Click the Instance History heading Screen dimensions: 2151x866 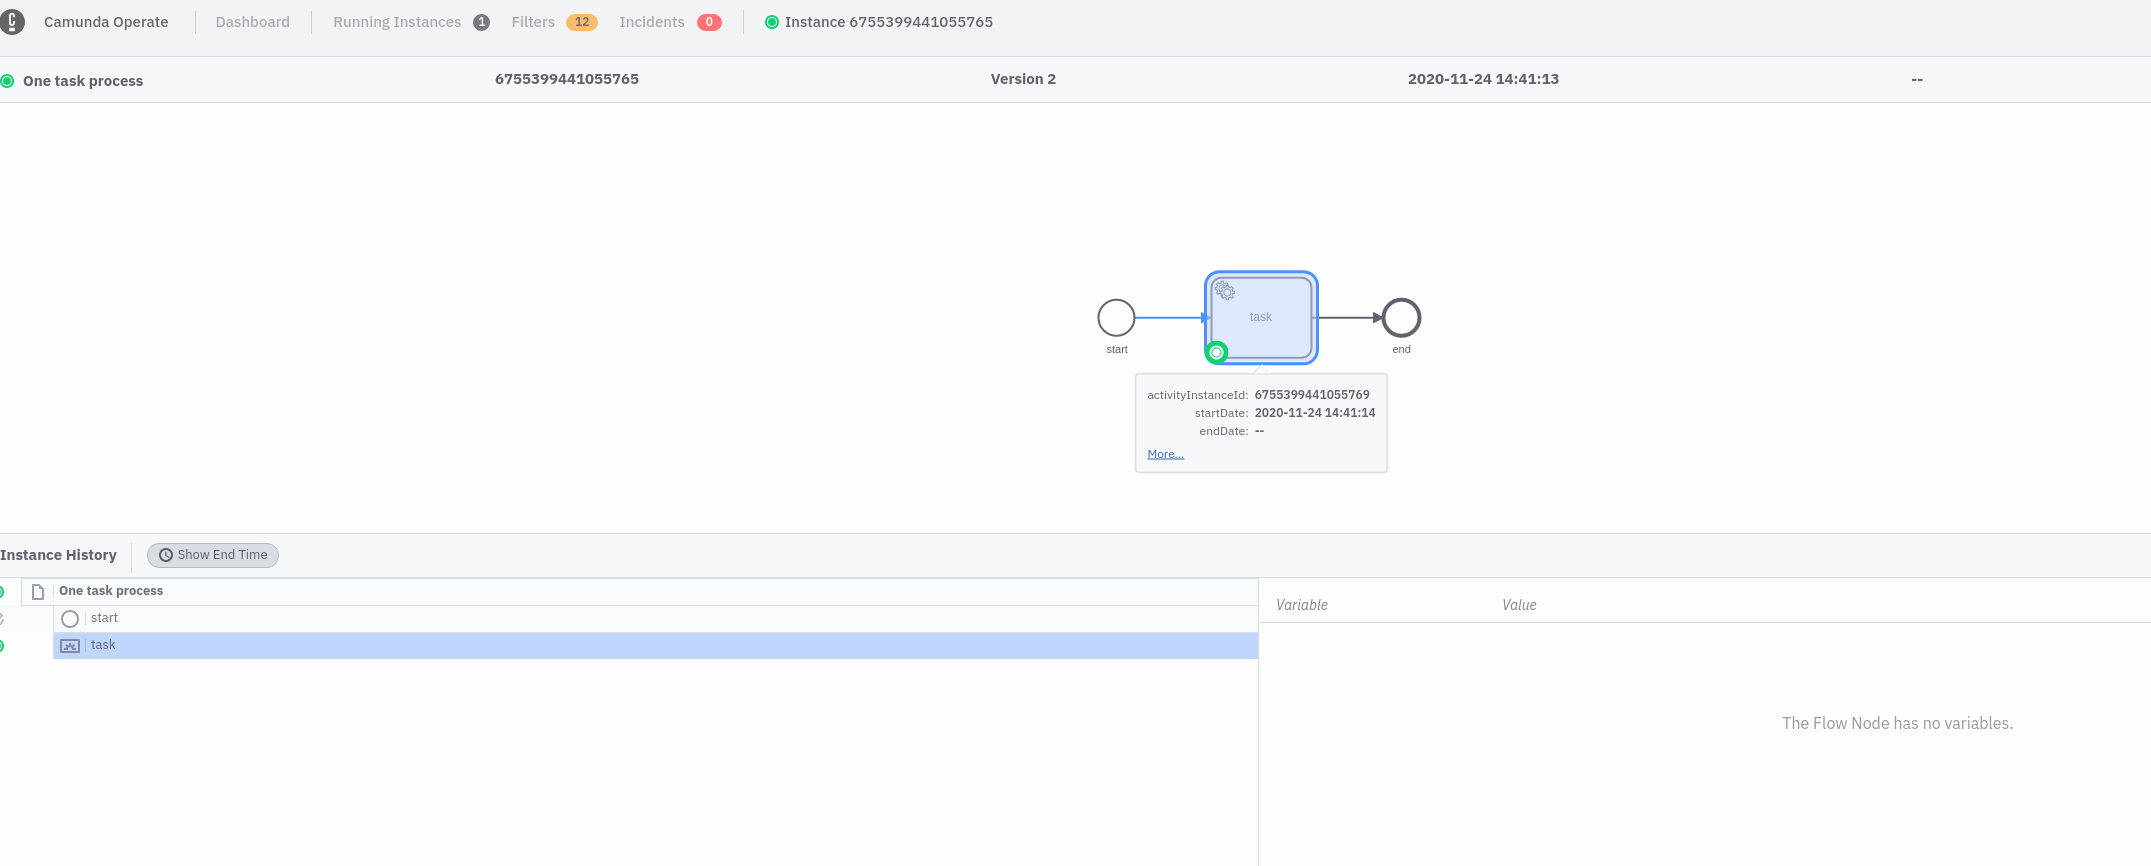point(58,555)
